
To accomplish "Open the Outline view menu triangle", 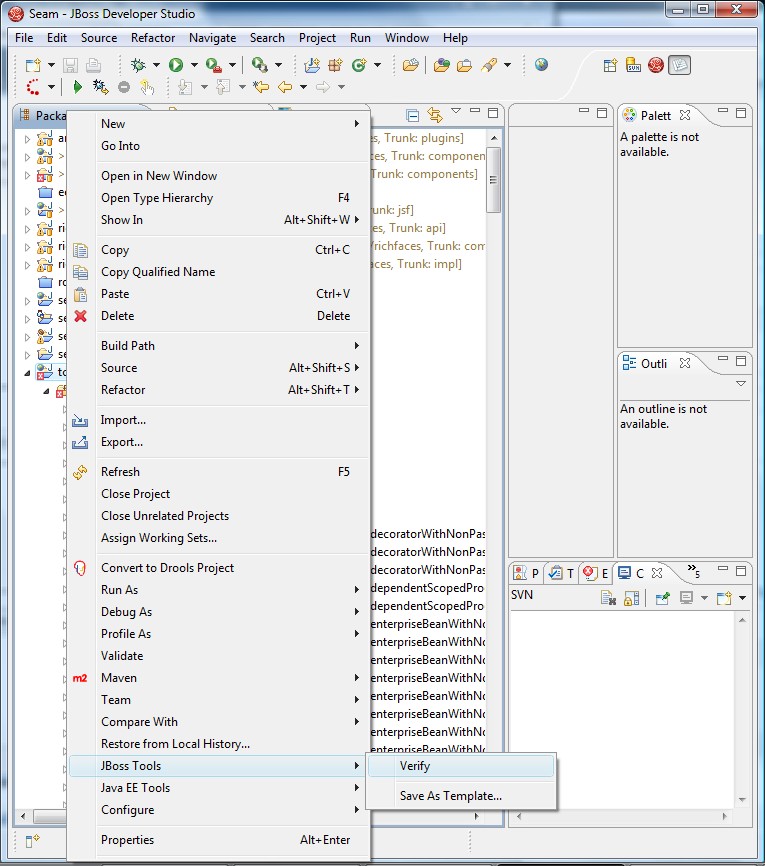I will (x=741, y=383).
